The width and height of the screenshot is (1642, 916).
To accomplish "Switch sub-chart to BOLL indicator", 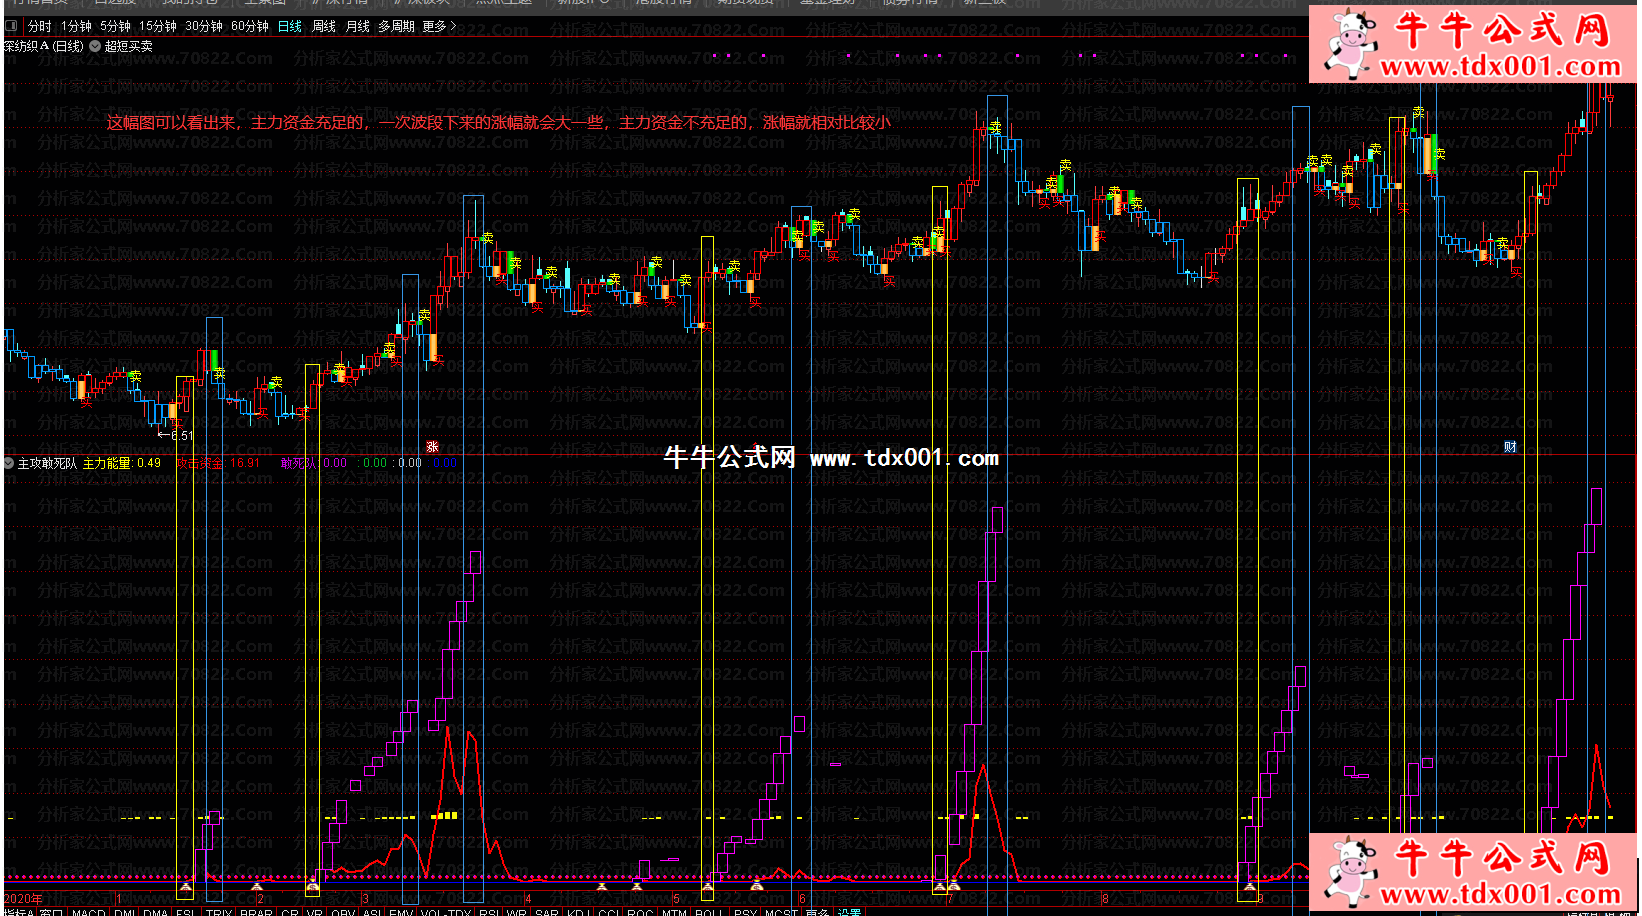I will pyautogui.click(x=709, y=911).
